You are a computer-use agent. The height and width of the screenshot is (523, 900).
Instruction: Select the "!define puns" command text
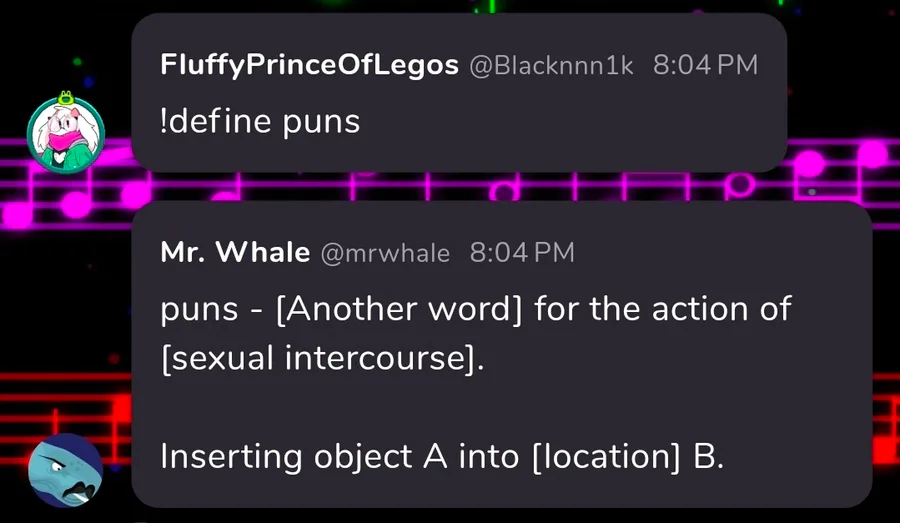click(x=260, y=121)
